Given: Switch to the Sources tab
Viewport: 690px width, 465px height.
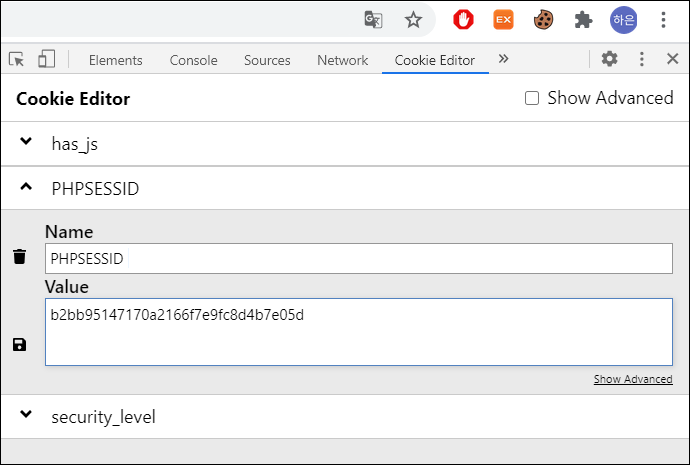Looking at the screenshot, I should tap(267, 60).
